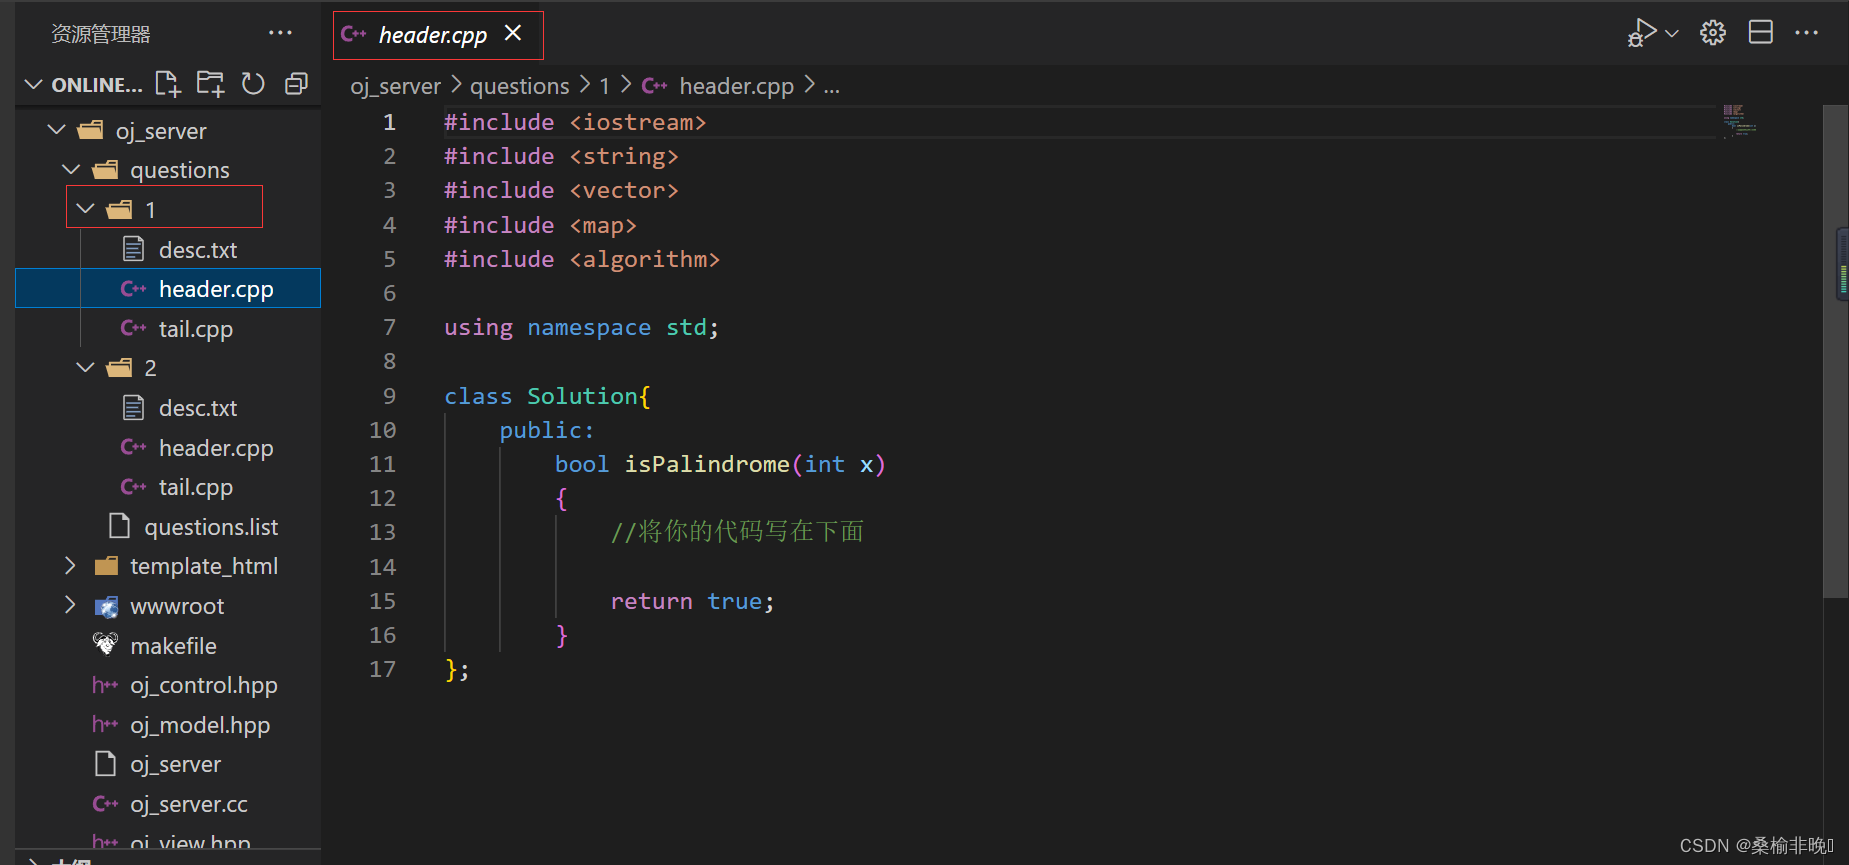Screen dimensions: 1849x865
Task: Run or debug the C++ file
Action: point(1642,33)
